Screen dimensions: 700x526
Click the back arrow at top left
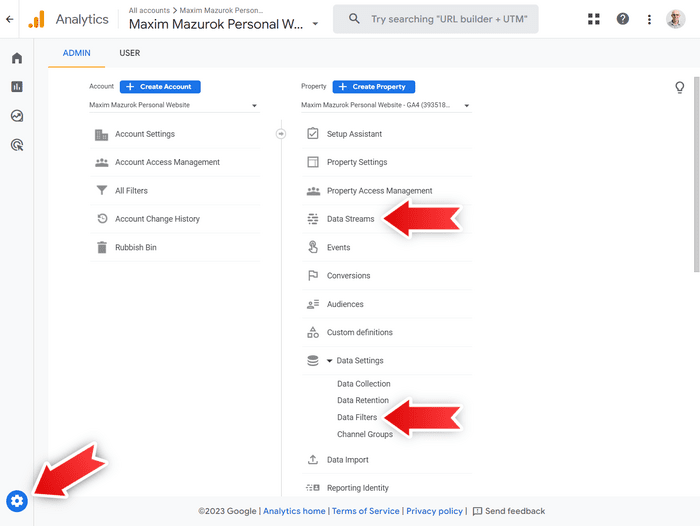point(9,19)
